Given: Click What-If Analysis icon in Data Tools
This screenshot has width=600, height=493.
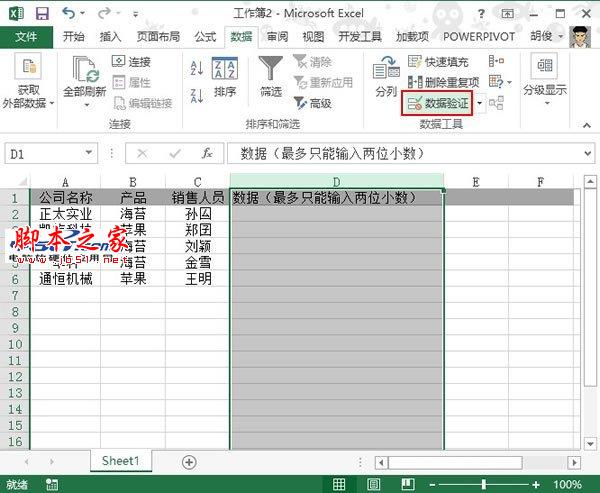Looking at the screenshot, I should click(496, 82).
